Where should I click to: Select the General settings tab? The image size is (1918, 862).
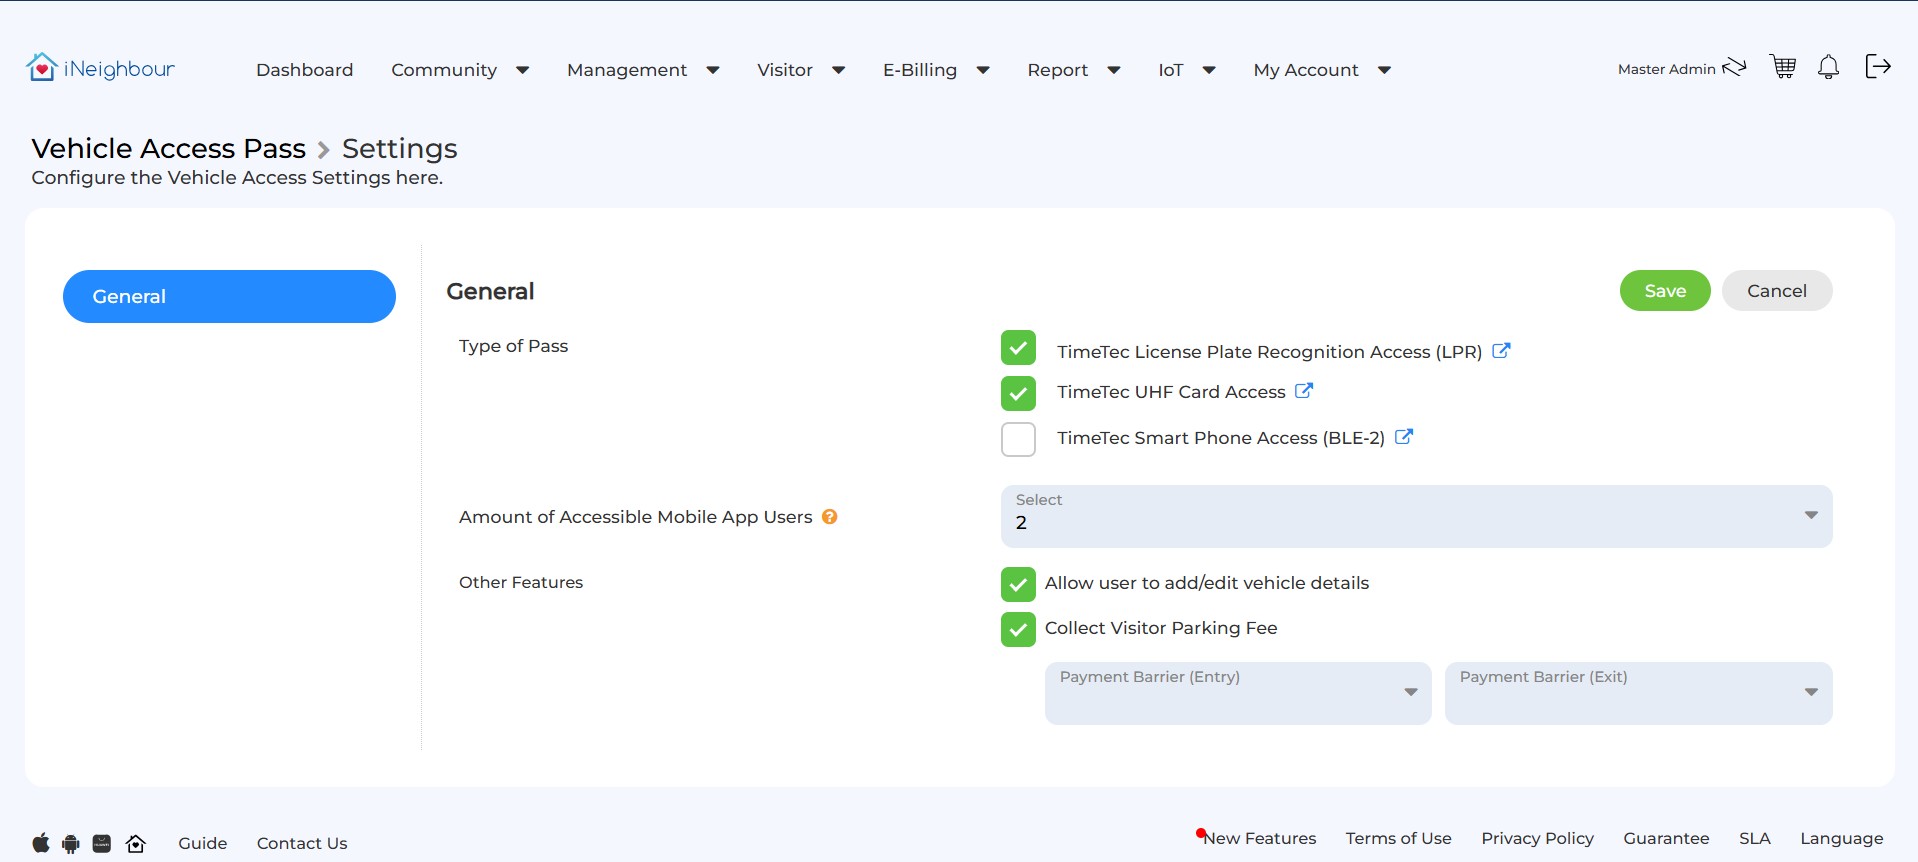[x=229, y=296]
